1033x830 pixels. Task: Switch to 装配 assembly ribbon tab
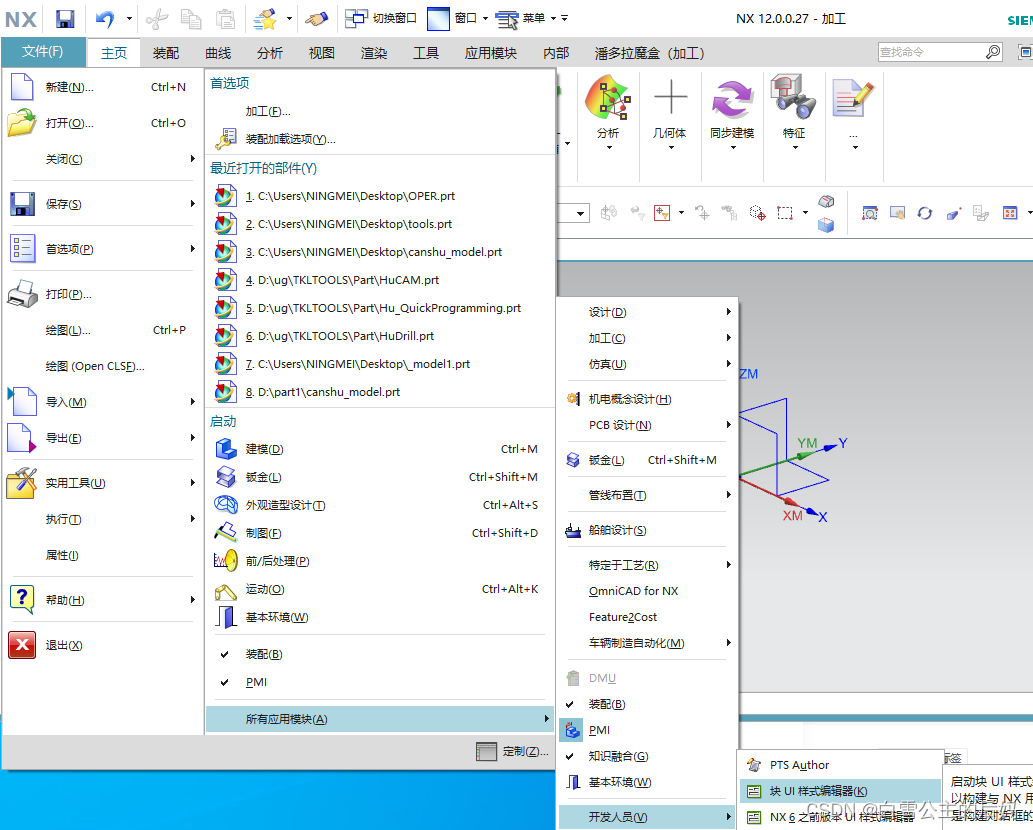[165, 53]
